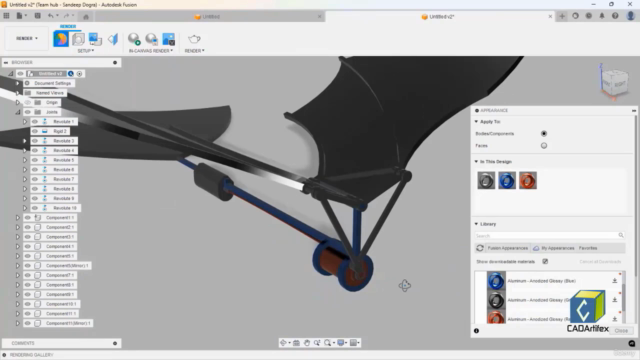This screenshot has width=640, height=360.
Task: Open the Orbit tool in the navigation bar
Action: coord(283,343)
